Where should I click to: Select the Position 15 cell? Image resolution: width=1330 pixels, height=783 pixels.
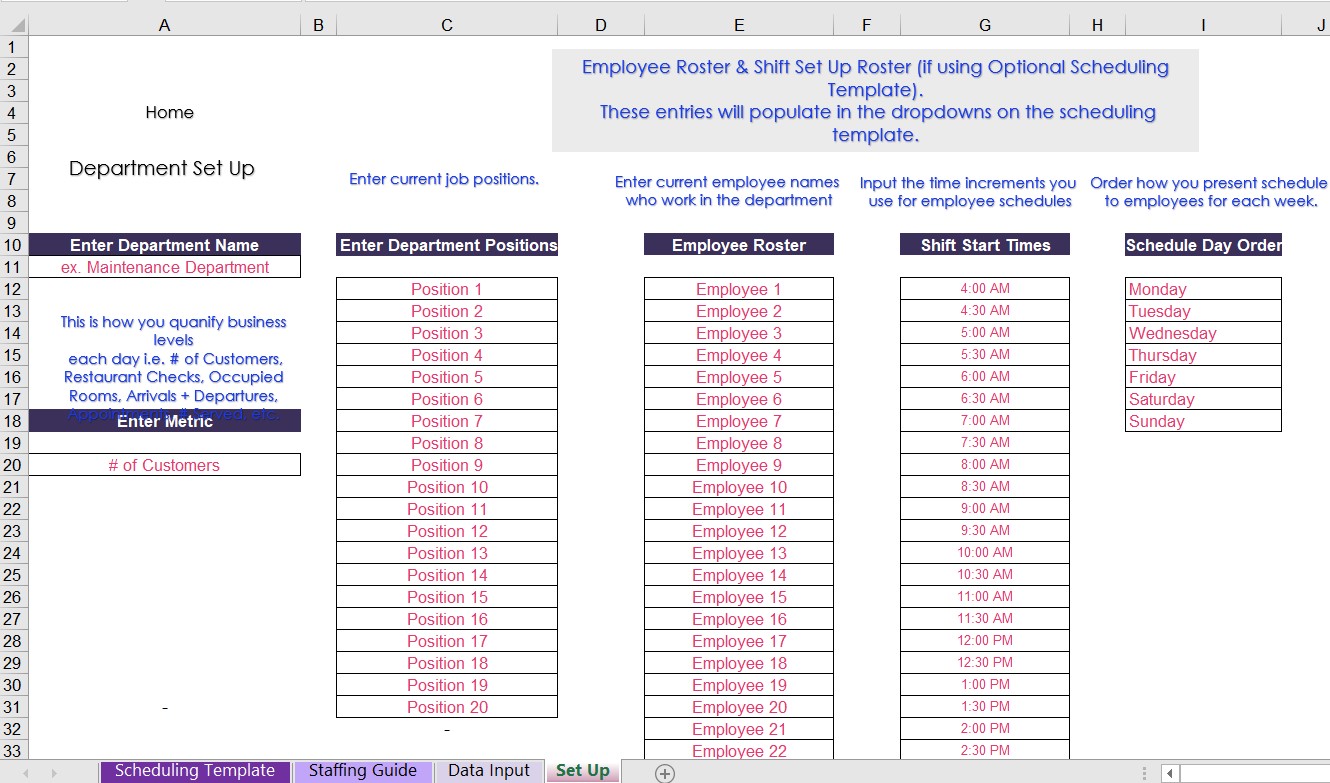coord(447,597)
